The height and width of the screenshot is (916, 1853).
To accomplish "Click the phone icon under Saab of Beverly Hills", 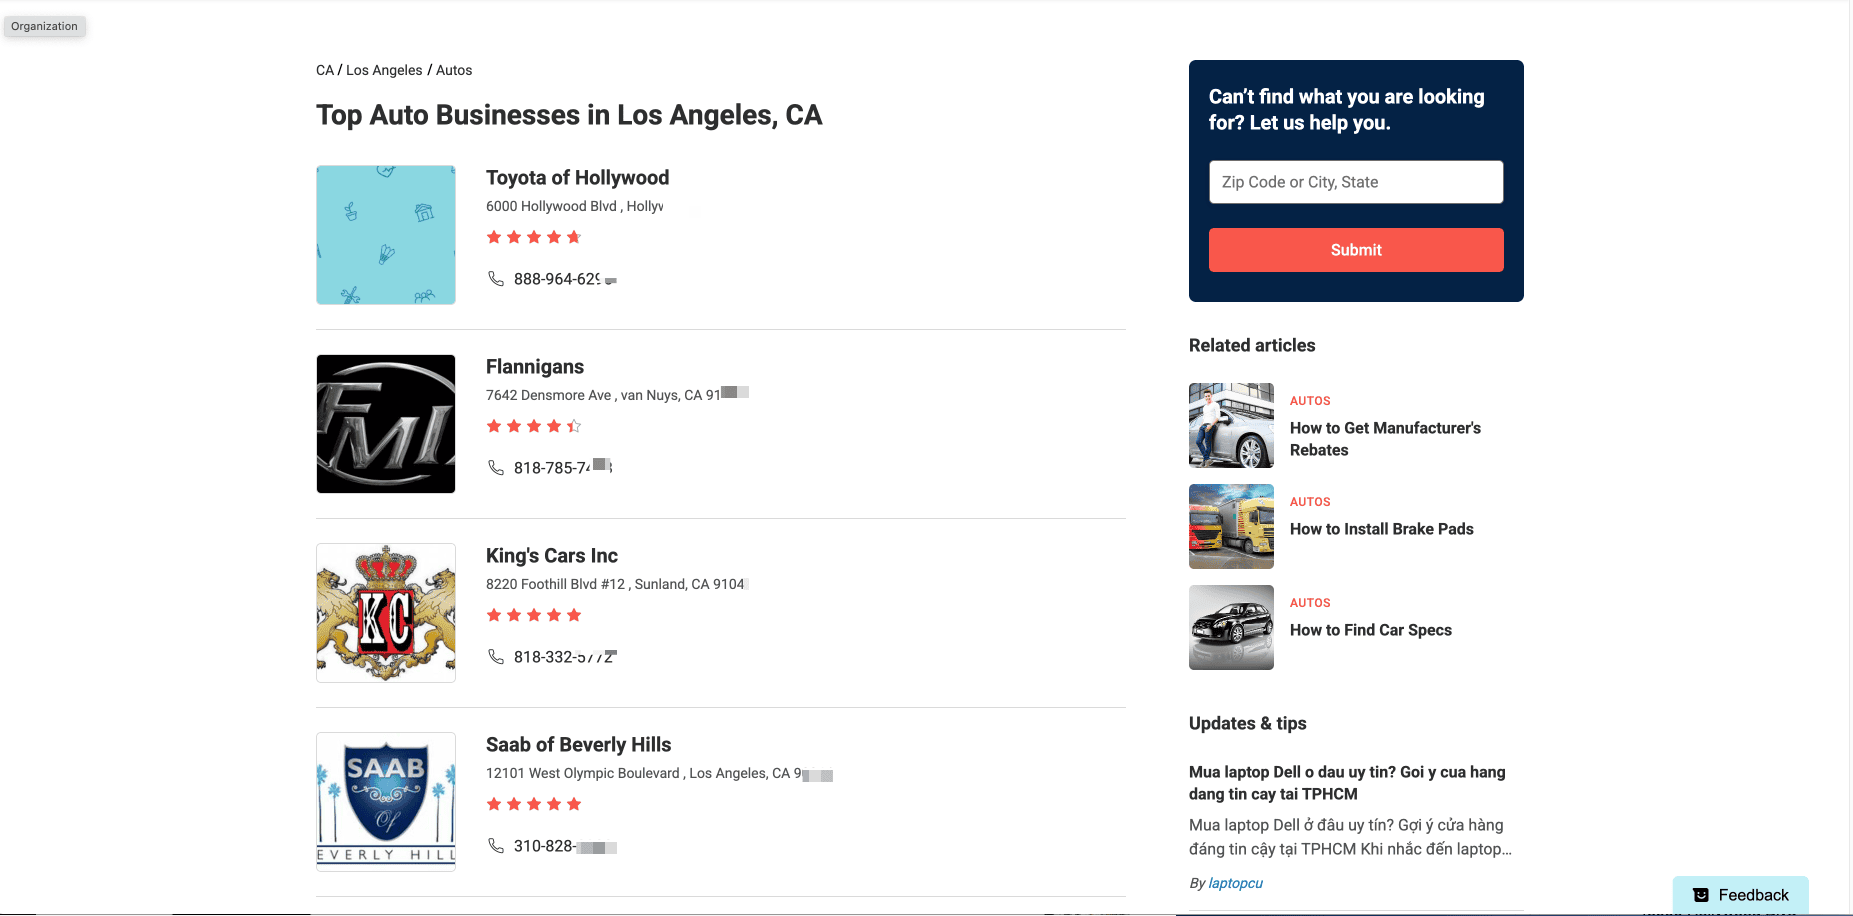I will click(x=495, y=845).
